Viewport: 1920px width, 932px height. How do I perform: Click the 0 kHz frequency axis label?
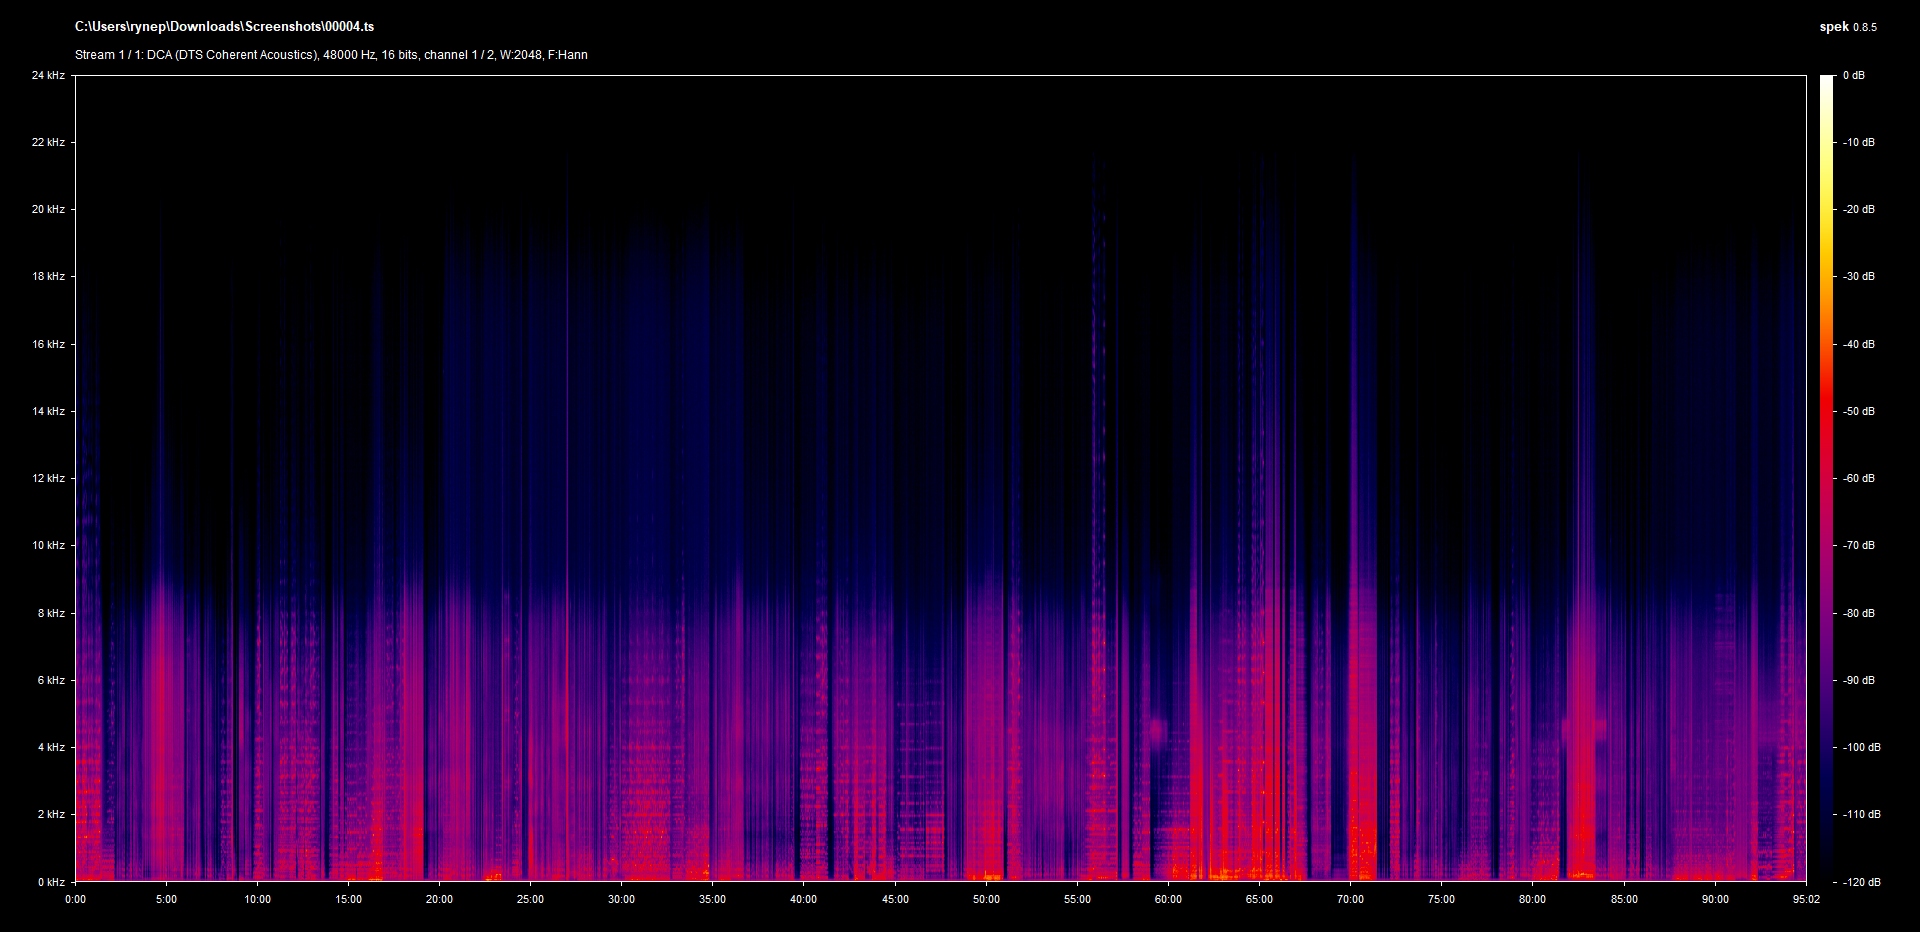click(x=51, y=882)
